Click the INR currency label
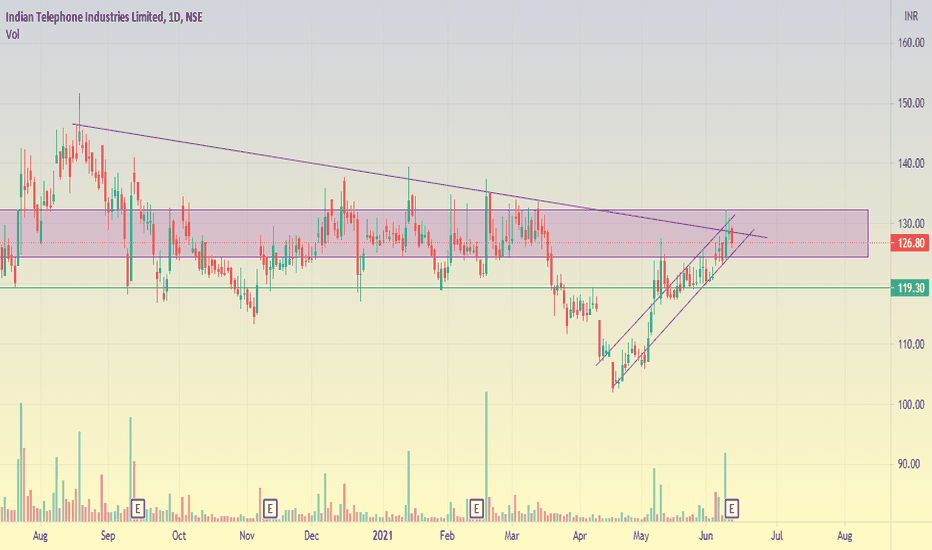 tap(911, 17)
